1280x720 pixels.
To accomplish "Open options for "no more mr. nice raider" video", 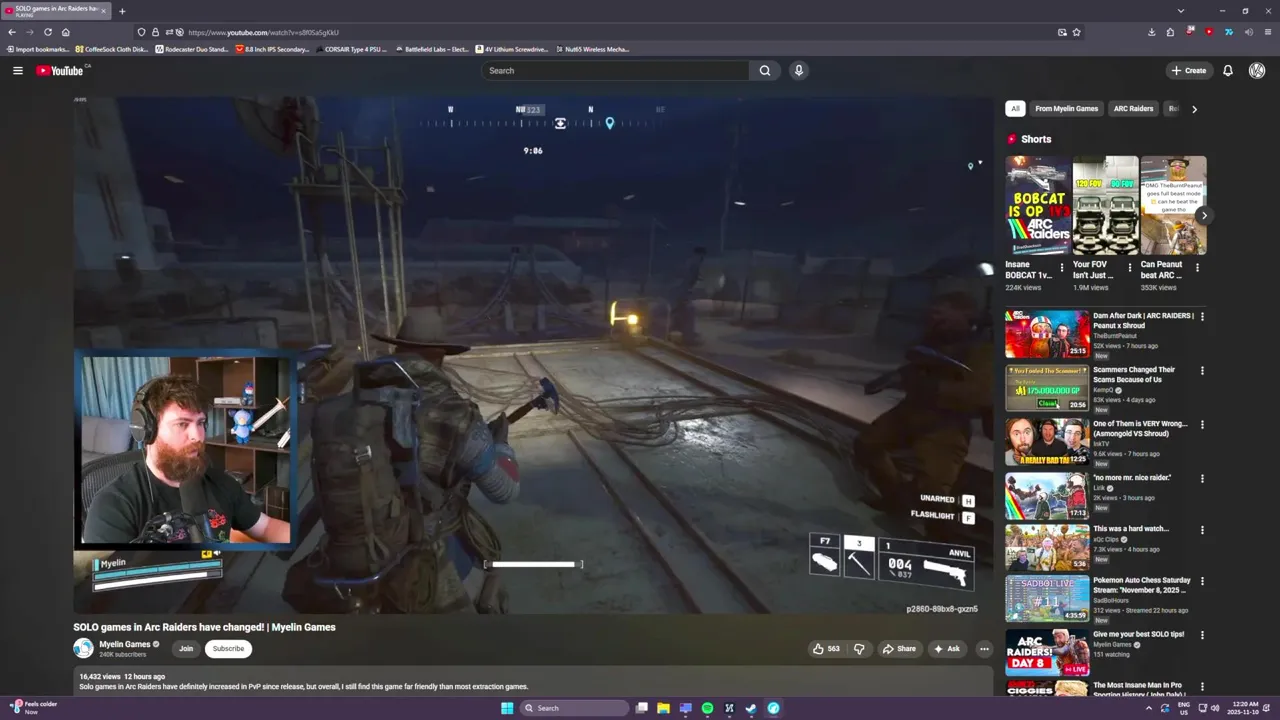I will (1202, 478).
